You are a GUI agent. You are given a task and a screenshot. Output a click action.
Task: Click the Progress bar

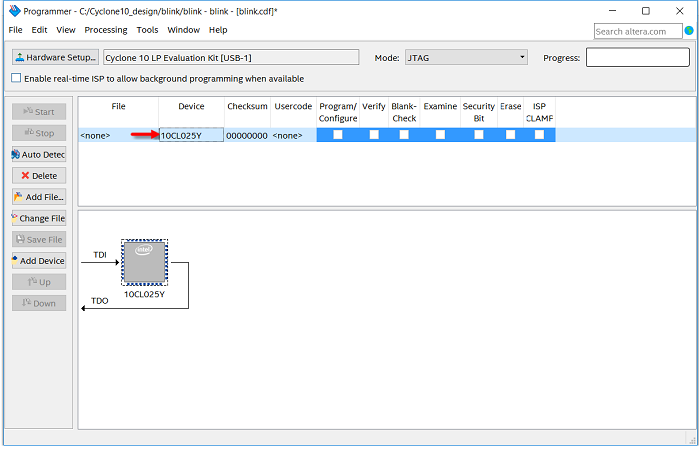point(638,58)
